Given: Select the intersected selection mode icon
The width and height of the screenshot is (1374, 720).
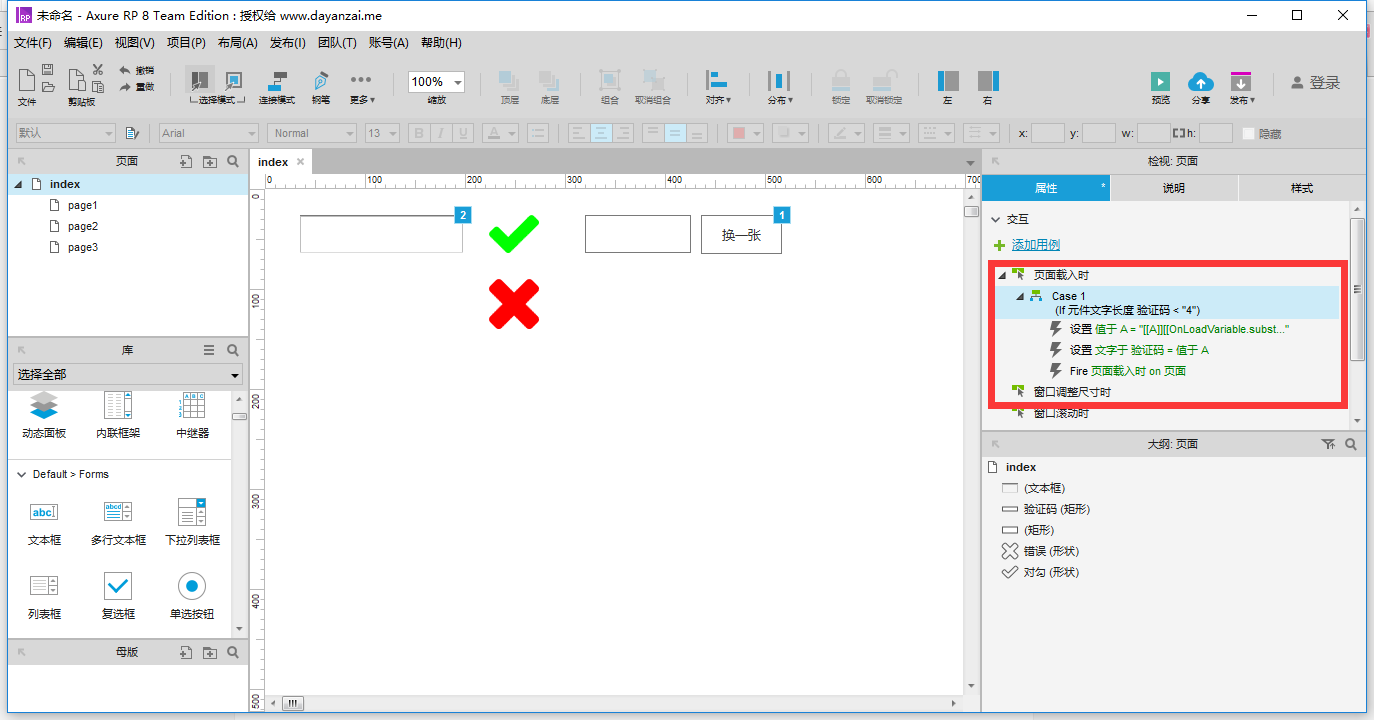Looking at the screenshot, I should pos(200,80).
